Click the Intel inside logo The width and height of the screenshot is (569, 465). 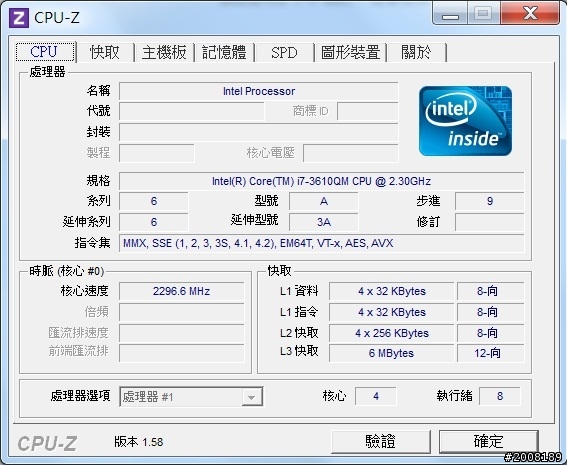[x=465, y=121]
